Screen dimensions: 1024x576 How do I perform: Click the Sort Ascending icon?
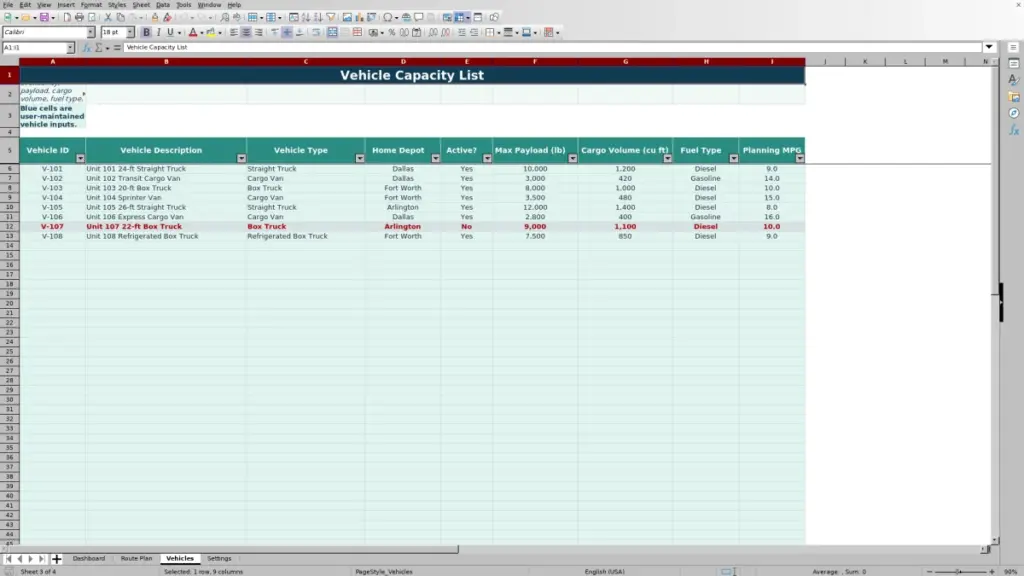(x=306, y=18)
